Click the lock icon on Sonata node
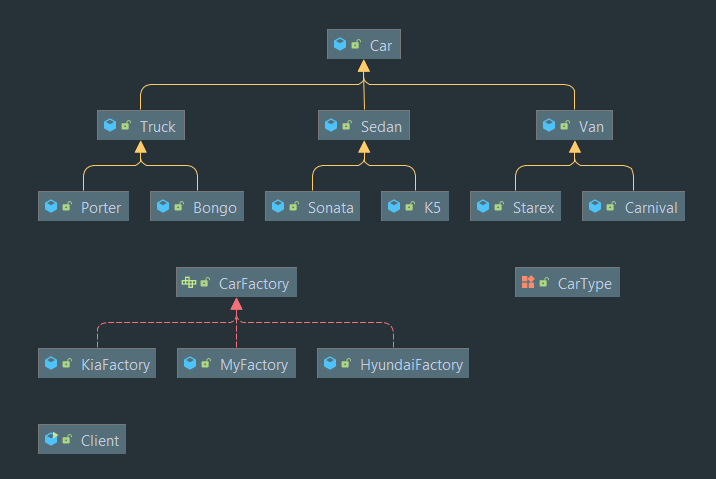The width and height of the screenshot is (716, 479). pos(294,206)
